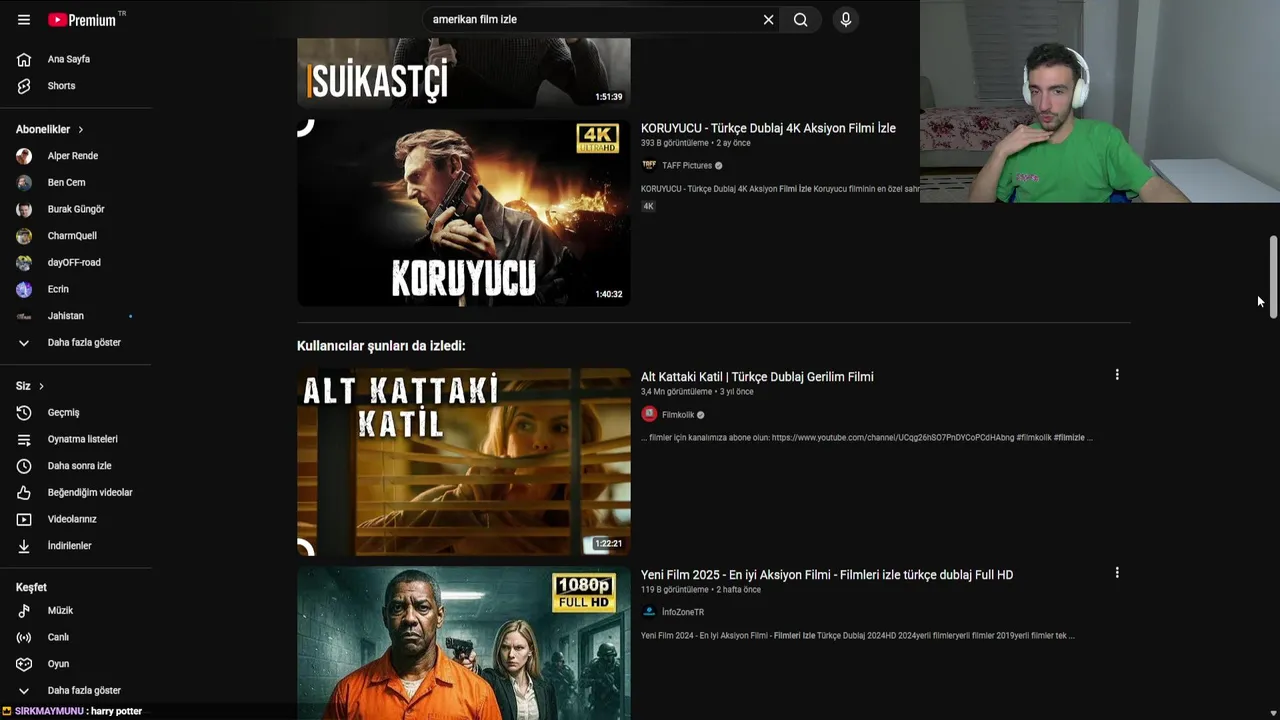Click the Daha sonra izle clock icon
Image resolution: width=1280 pixels, height=720 pixels.
[x=24, y=466]
